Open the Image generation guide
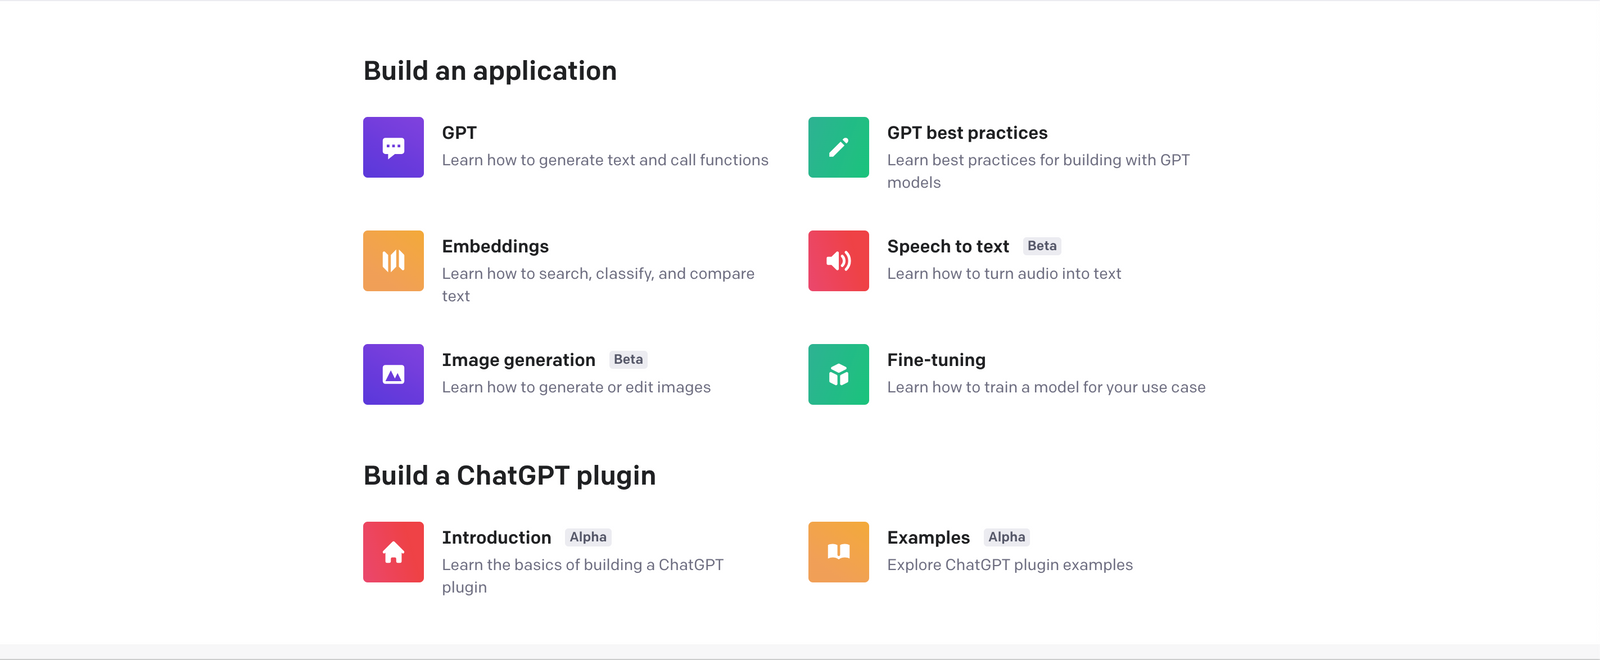This screenshot has height=660, width=1600. [x=518, y=359]
